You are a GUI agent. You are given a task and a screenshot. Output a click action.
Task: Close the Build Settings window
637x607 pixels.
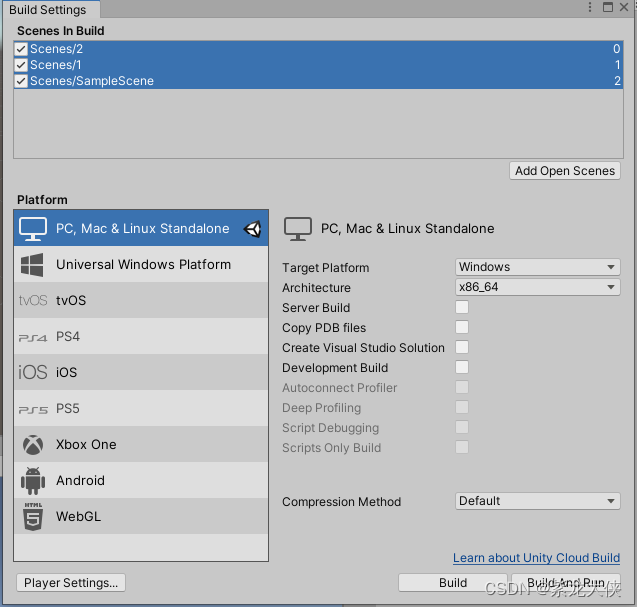tap(624, 7)
